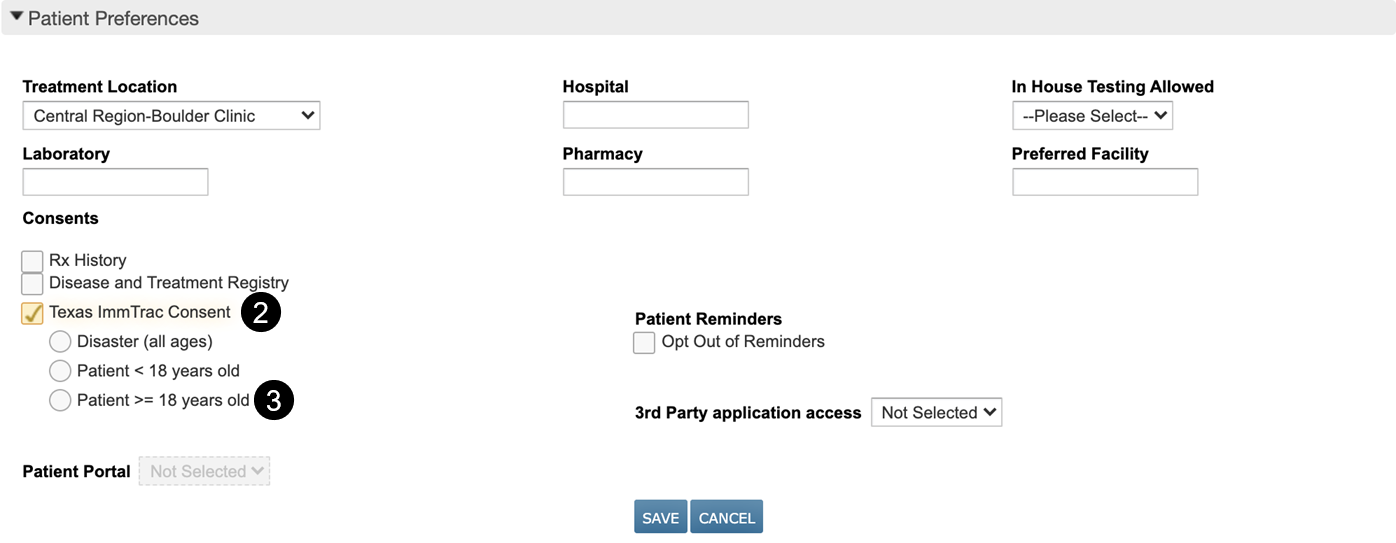Enable the Rx History consent checkbox
Image resolution: width=1396 pixels, height=543 pixels.
pos(32,261)
